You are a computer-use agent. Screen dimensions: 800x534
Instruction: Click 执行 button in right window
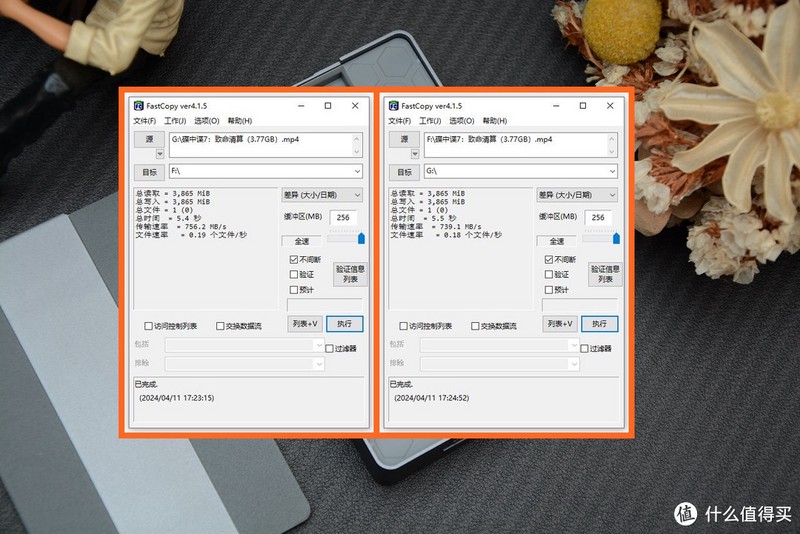tap(599, 324)
